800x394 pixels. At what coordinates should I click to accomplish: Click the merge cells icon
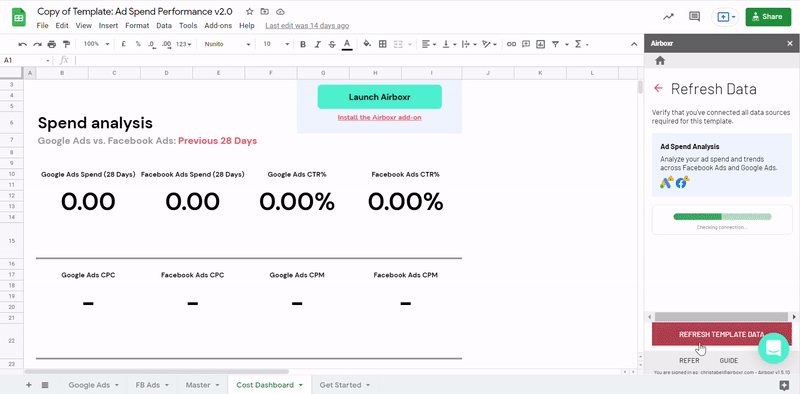coord(398,44)
